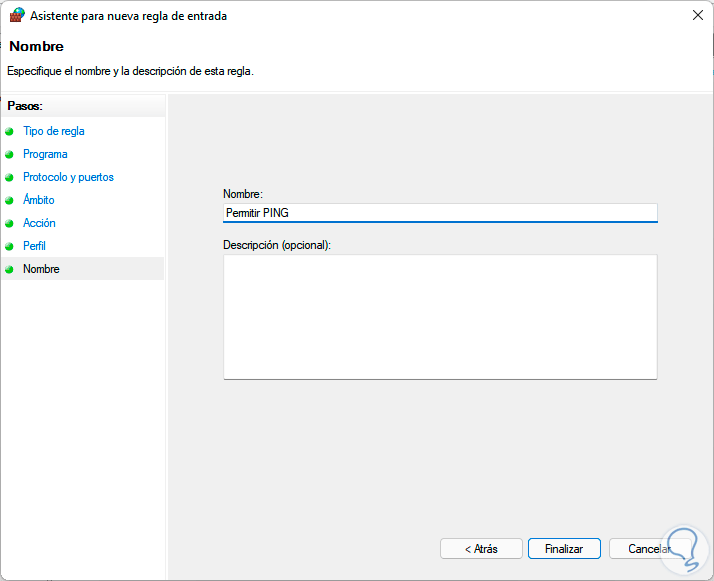Click the green bullet beside Ámbito

(x=10, y=200)
